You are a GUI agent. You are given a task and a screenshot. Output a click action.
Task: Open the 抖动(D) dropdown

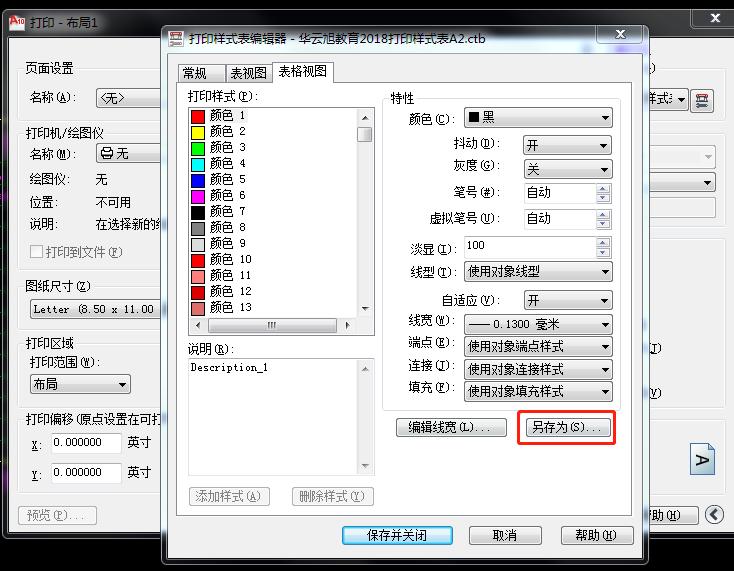click(x=567, y=146)
